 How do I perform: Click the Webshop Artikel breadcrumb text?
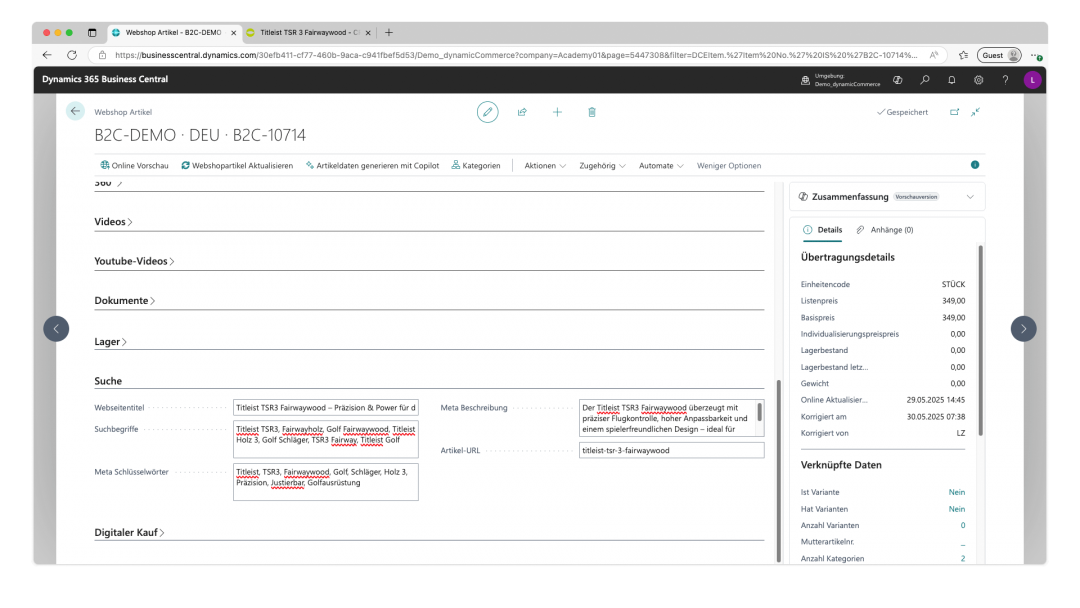(x=123, y=112)
